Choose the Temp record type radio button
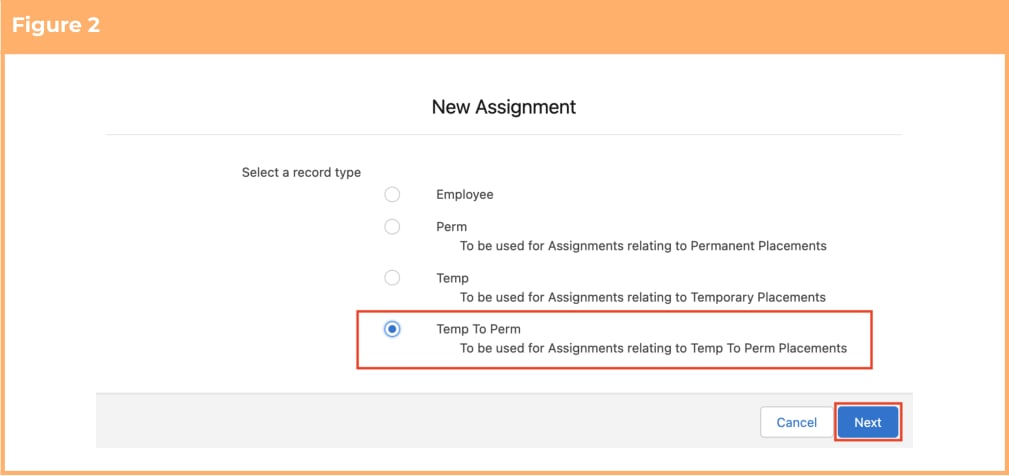The height and width of the screenshot is (476, 1009). (x=392, y=278)
